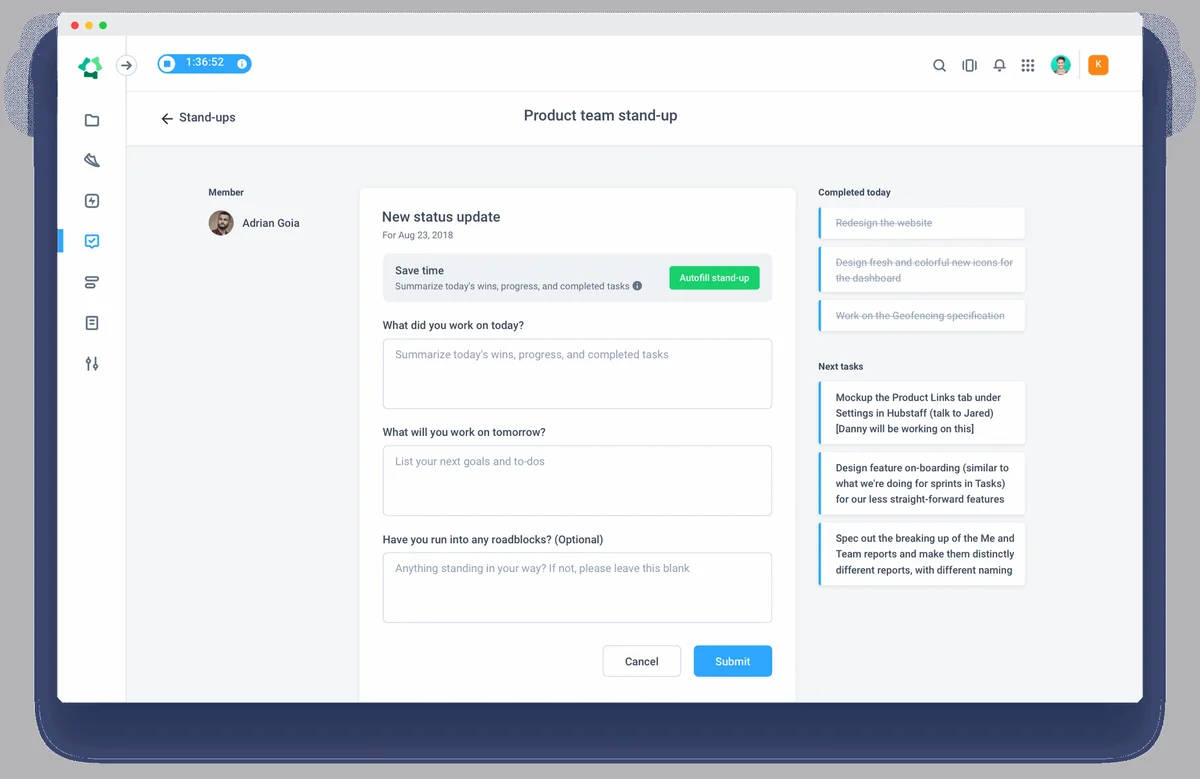Click the 'Product team stand-up' title

(600, 116)
